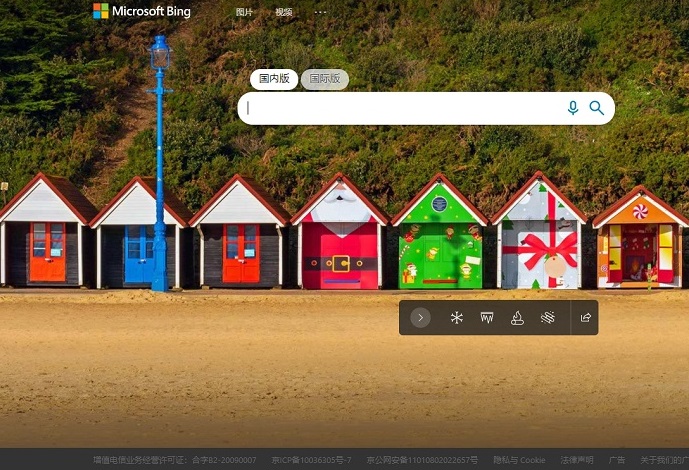Viewport: 689px width, 470px height.
Task: Click the magnifying glass search icon
Action: tap(597, 108)
